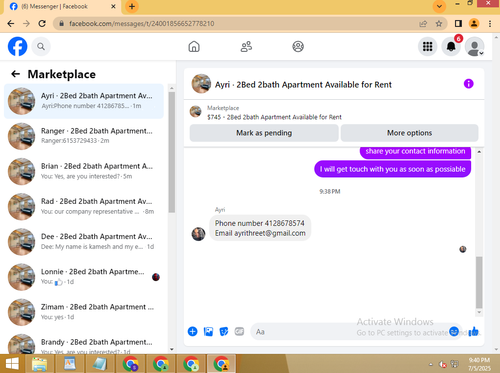500x373 pixels.
Task: Click the chat scroll-up arrow
Action: [x=479, y=152]
